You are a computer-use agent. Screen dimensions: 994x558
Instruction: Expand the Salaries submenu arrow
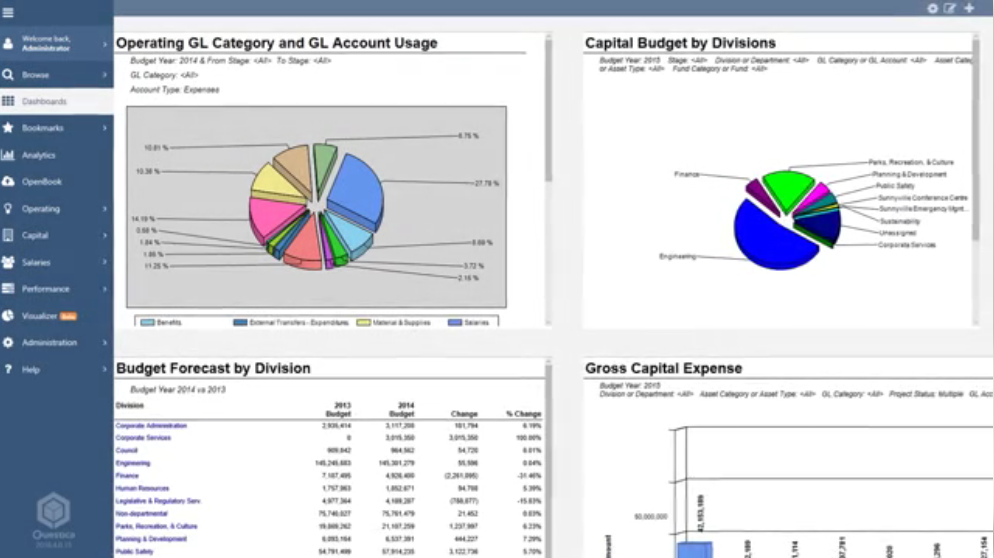tap(105, 262)
